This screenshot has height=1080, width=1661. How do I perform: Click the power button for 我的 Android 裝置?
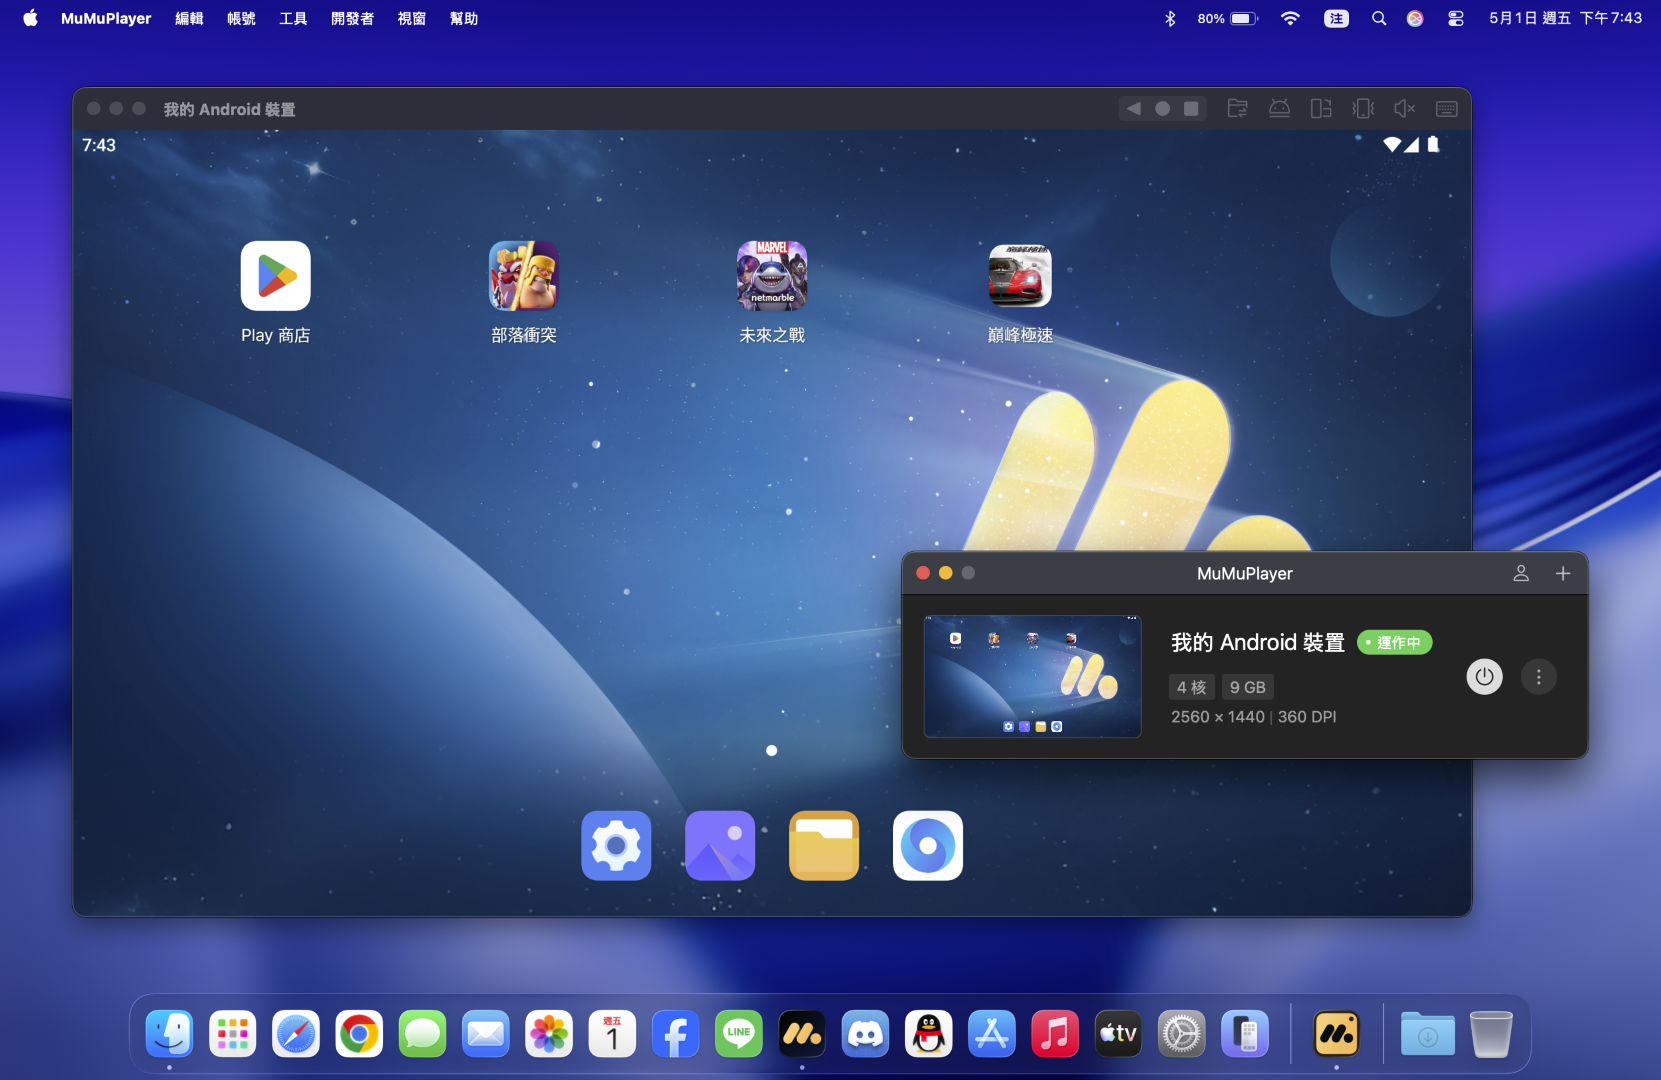coord(1484,677)
